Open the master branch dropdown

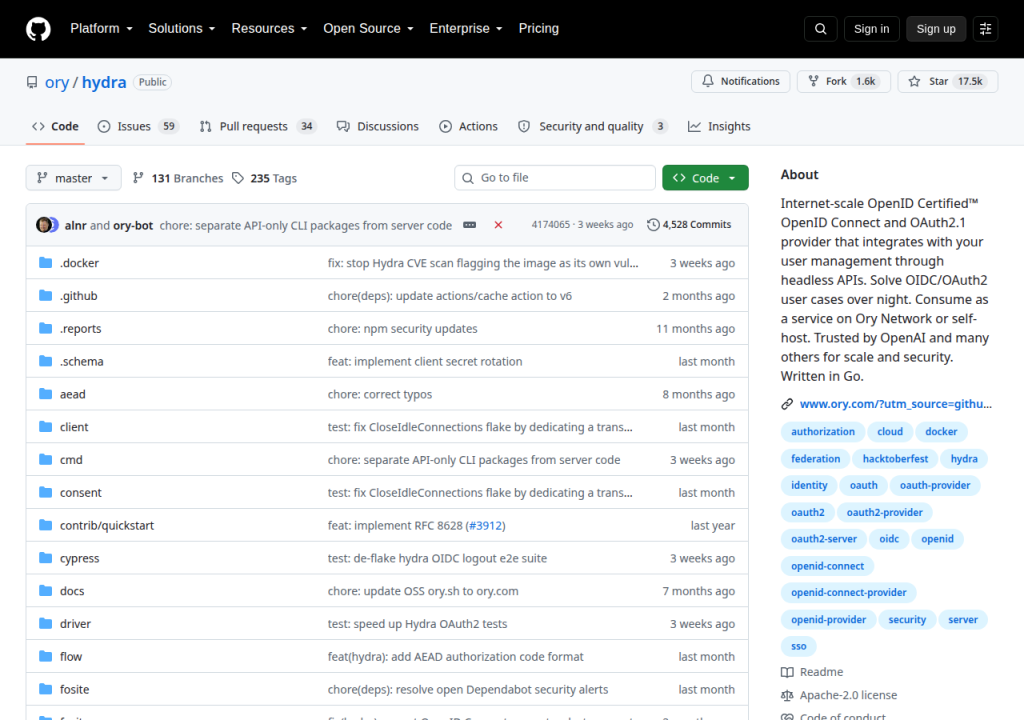[73, 178]
